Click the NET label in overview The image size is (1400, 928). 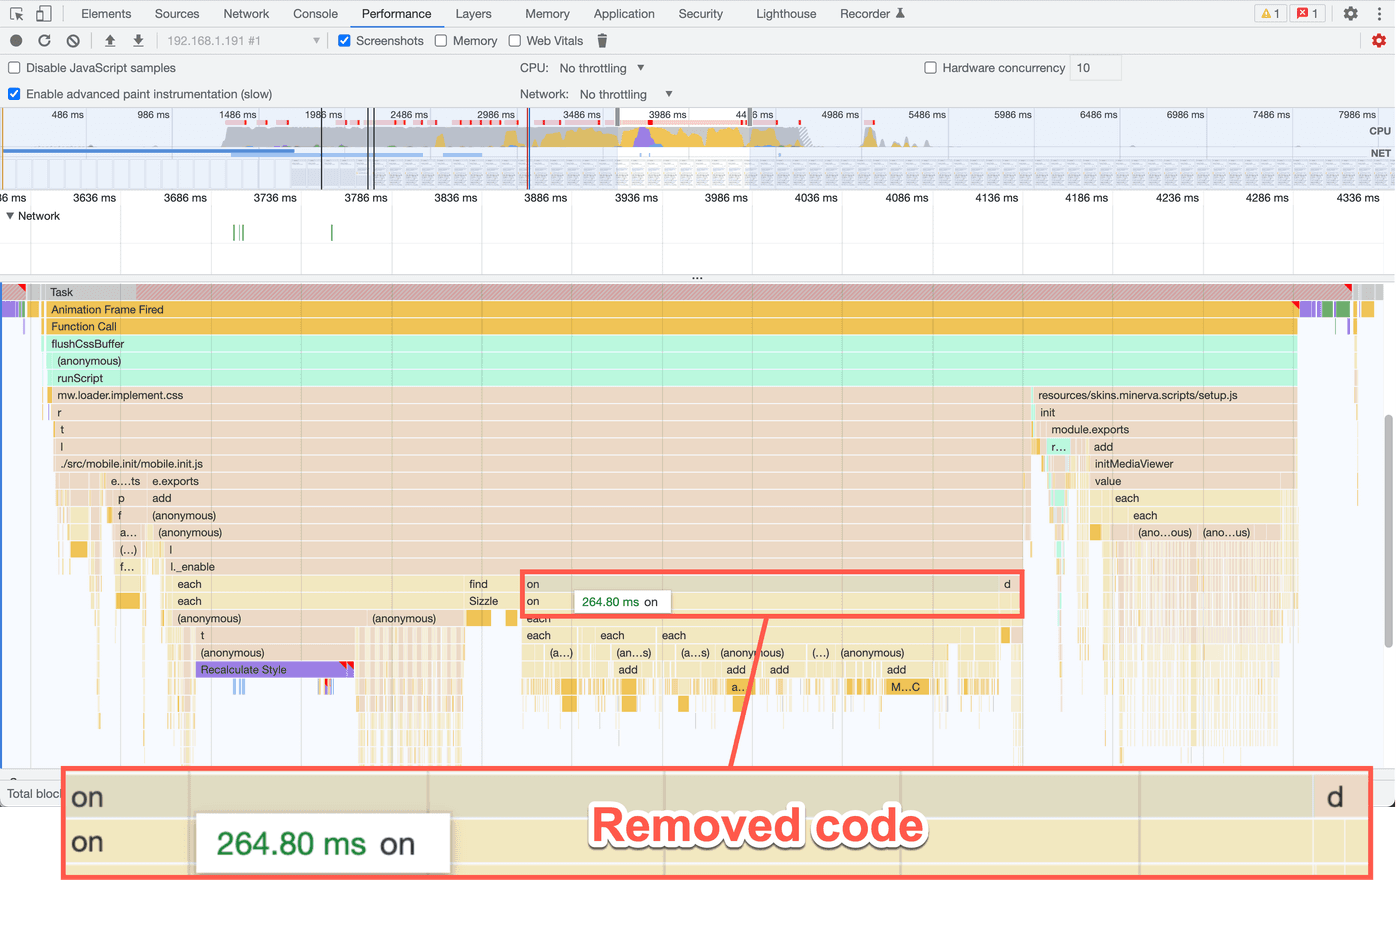click(1381, 153)
